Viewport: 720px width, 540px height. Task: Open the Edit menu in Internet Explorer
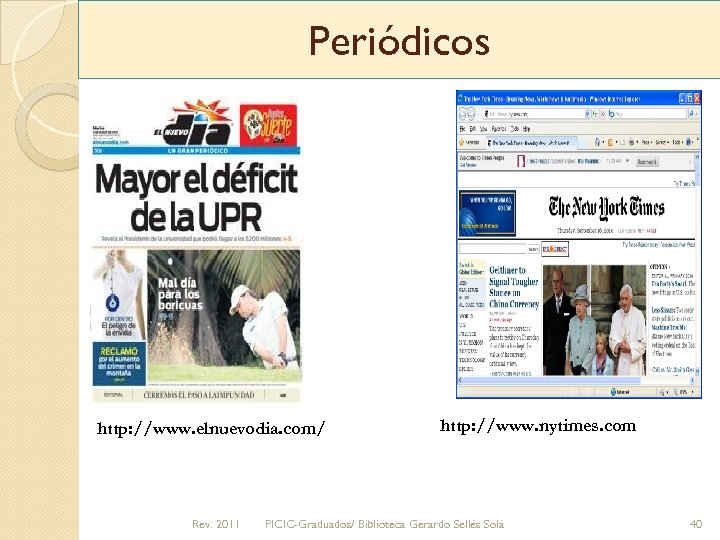tap(472, 129)
